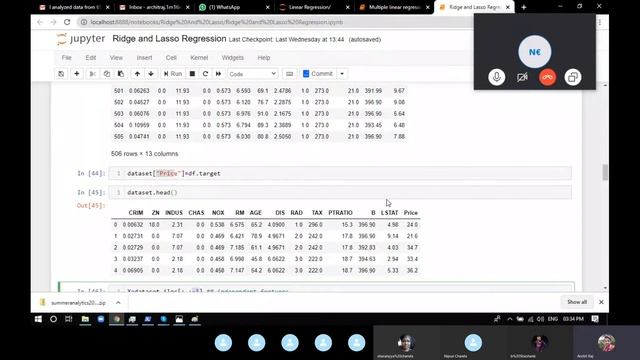Open the View menu
Image resolution: width=640 pixels, height=360 pixels.
tap(116, 58)
